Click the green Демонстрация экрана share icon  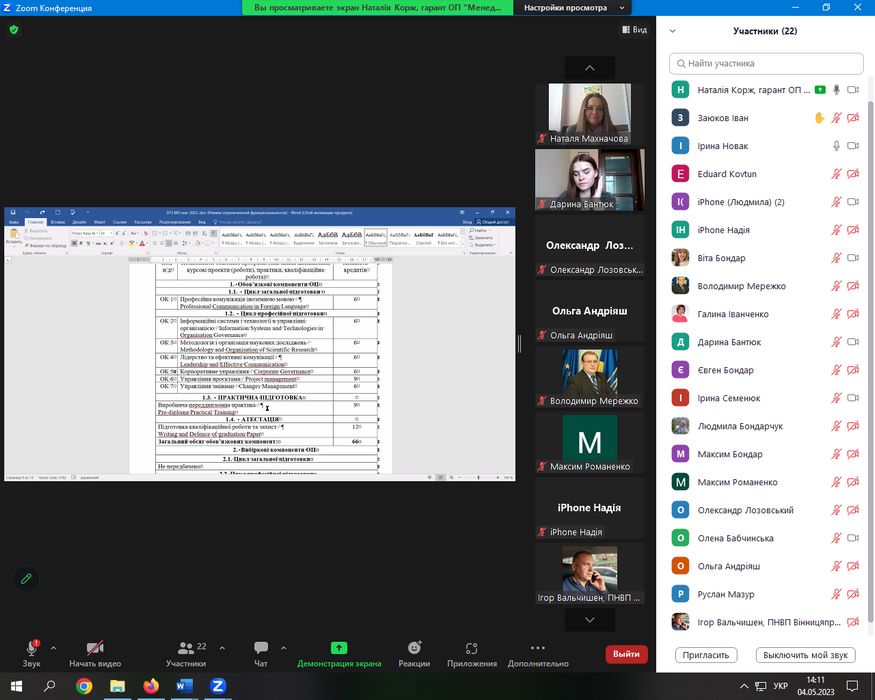pyautogui.click(x=338, y=649)
